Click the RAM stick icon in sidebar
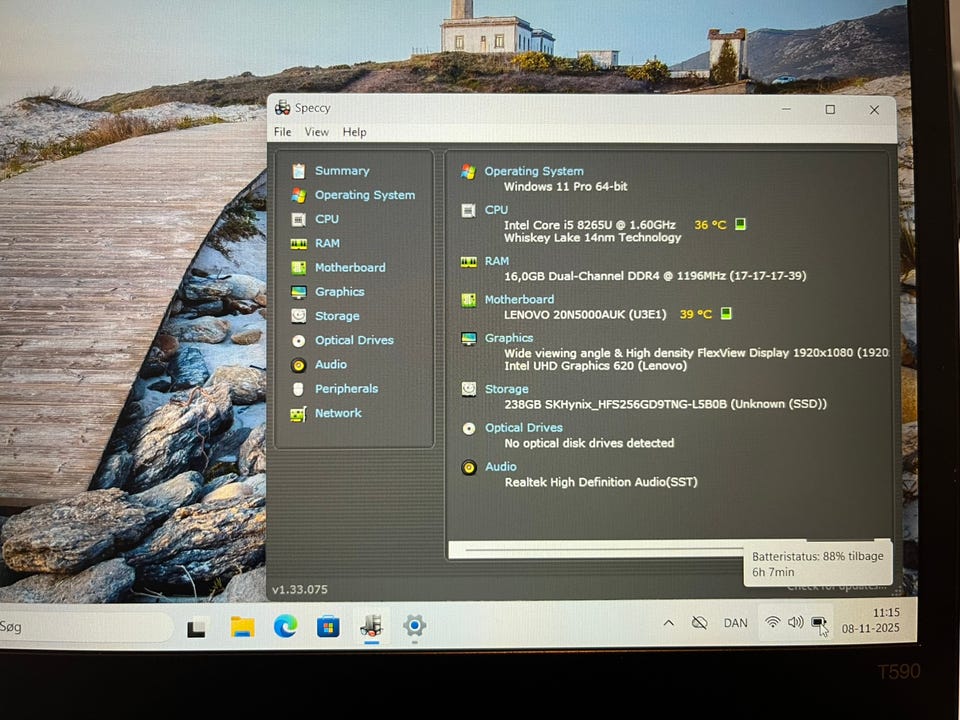The image size is (960, 720). pyautogui.click(x=298, y=244)
